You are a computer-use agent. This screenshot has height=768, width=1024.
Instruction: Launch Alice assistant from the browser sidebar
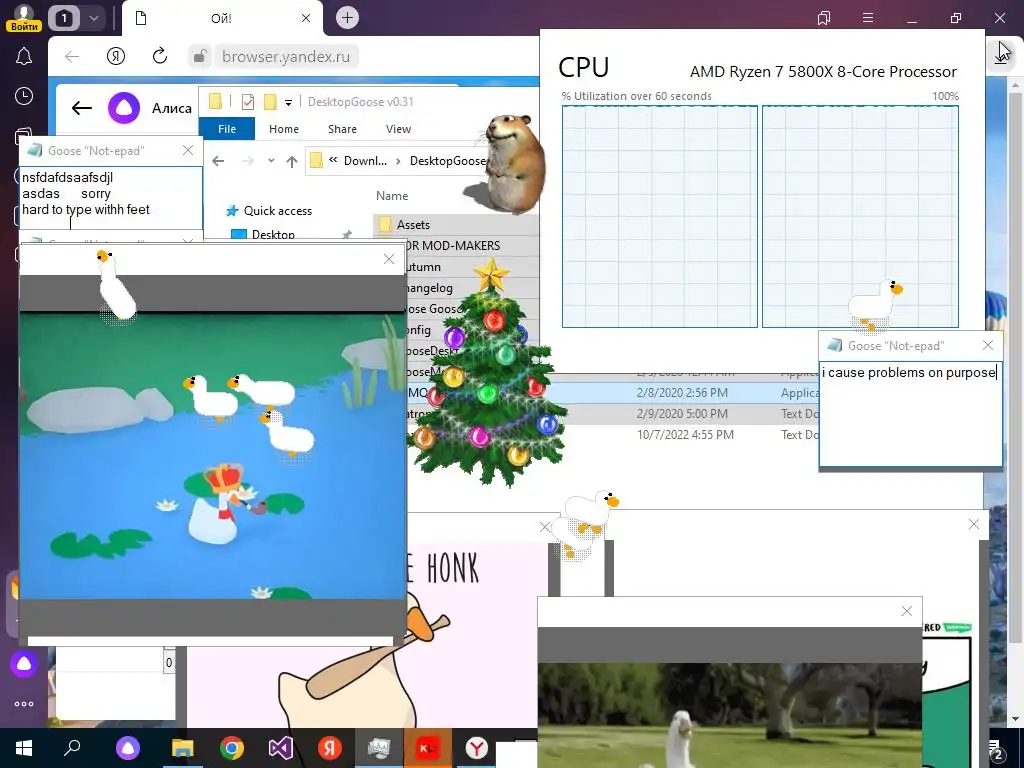point(24,664)
